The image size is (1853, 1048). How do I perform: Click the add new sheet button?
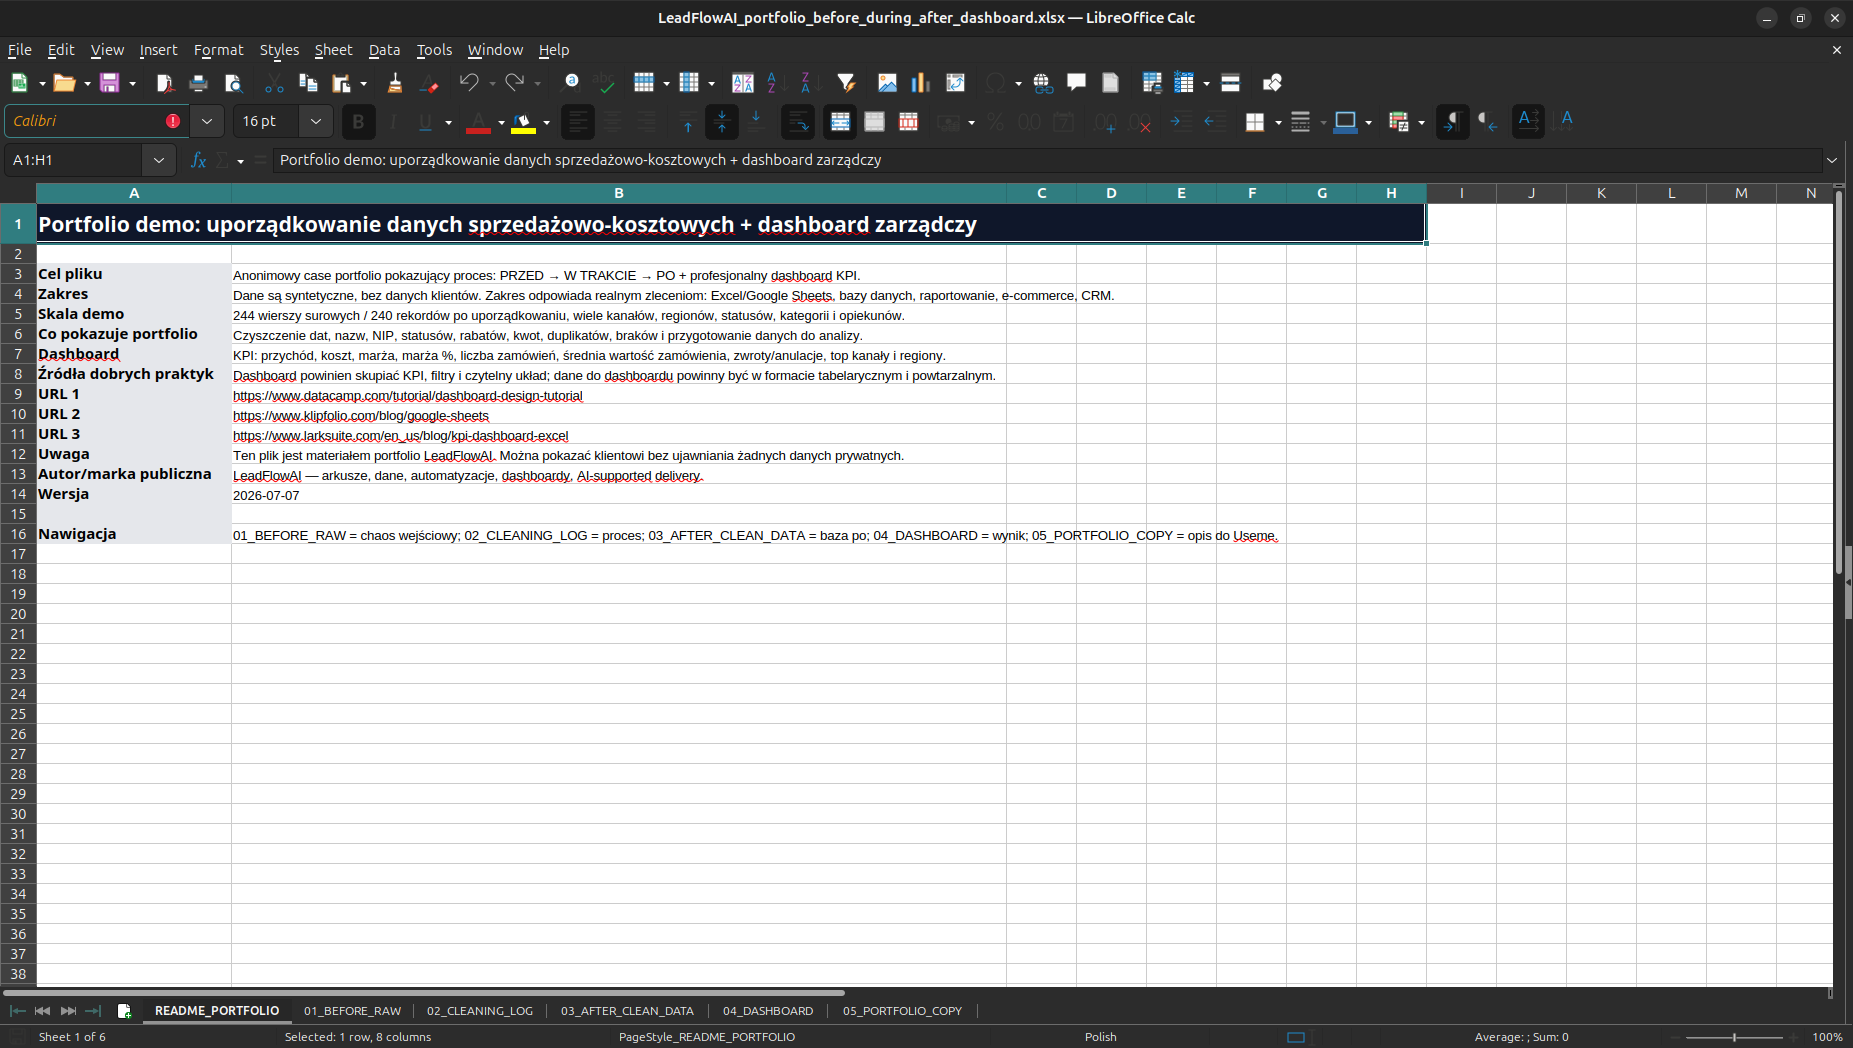124,1011
